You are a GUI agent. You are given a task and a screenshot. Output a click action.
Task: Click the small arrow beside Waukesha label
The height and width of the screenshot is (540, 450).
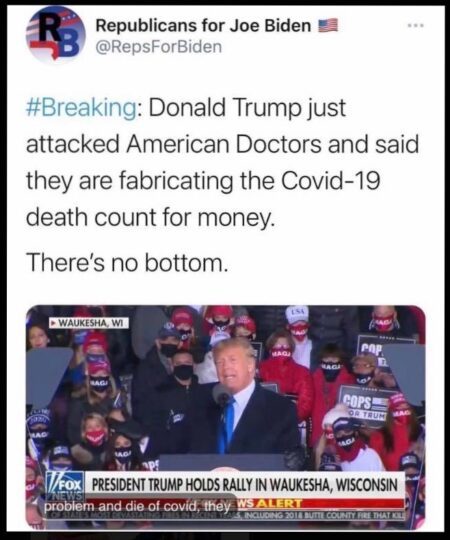coord(53,323)
